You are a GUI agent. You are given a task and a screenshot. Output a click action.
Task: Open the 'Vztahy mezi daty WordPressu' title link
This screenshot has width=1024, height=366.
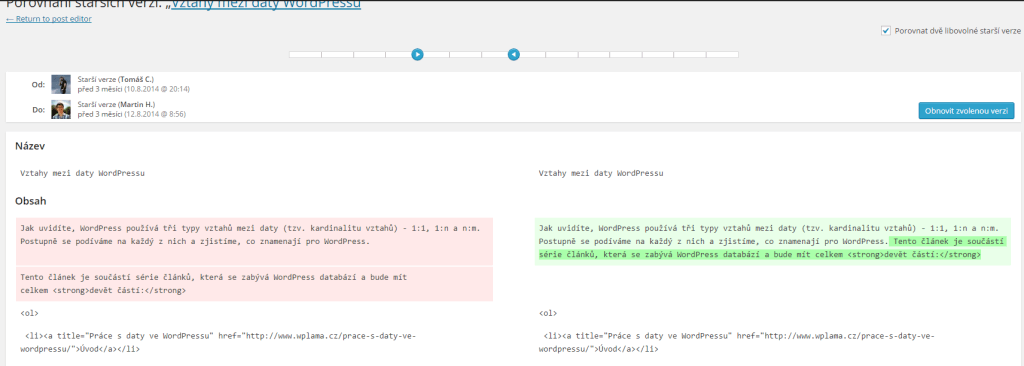[x=265, y=5]
